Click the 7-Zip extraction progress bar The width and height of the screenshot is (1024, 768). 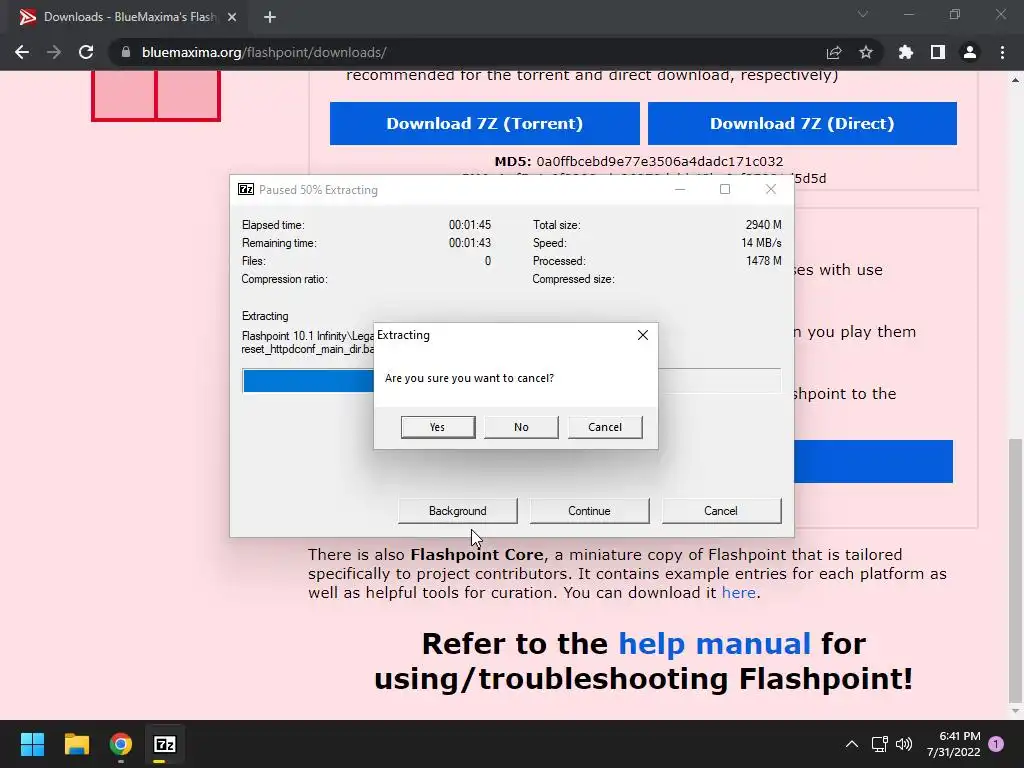[x=511, y=381]
